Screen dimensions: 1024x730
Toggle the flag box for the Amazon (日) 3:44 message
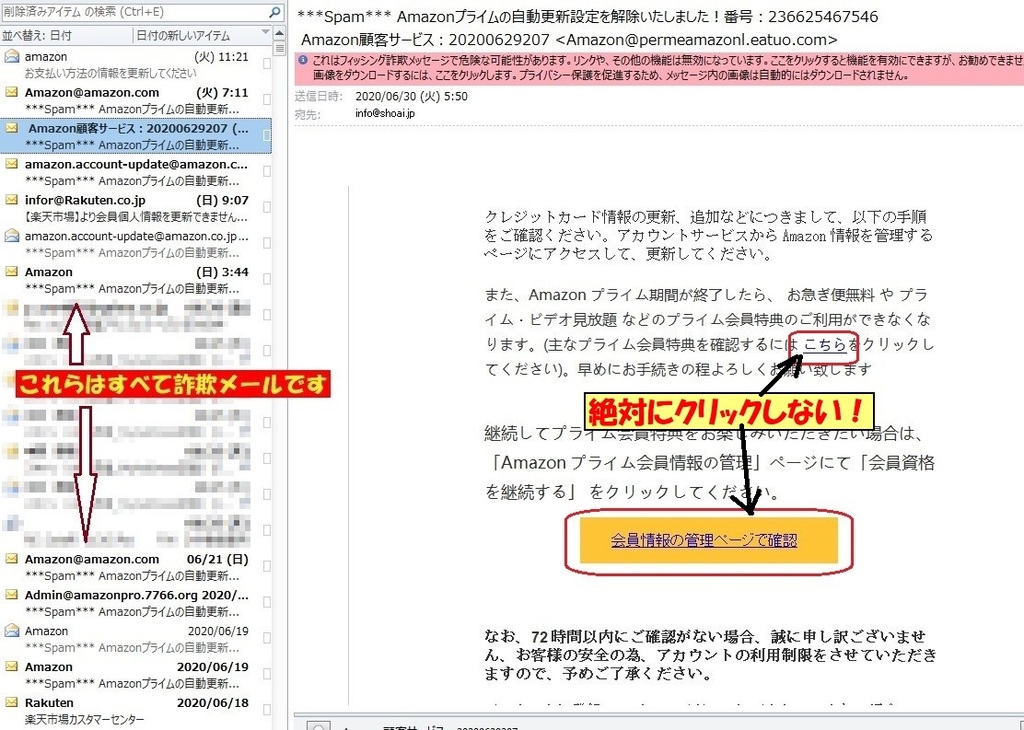(266, 279)
